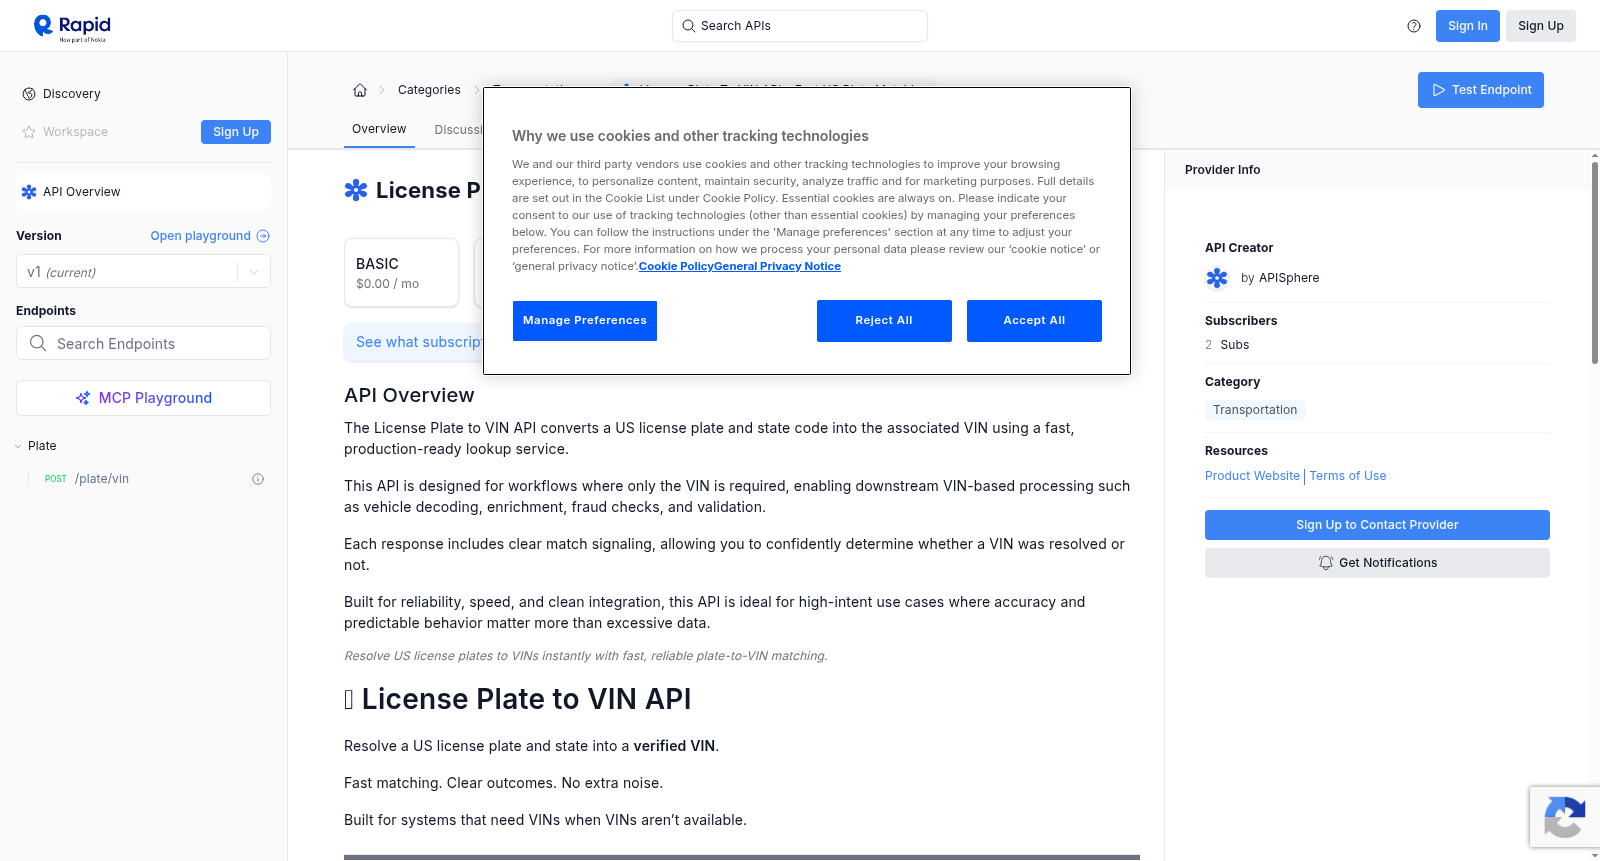The image size is (1600, 861).
Task: Click by APISphere provider name
Action: [x=1280, y=278]
